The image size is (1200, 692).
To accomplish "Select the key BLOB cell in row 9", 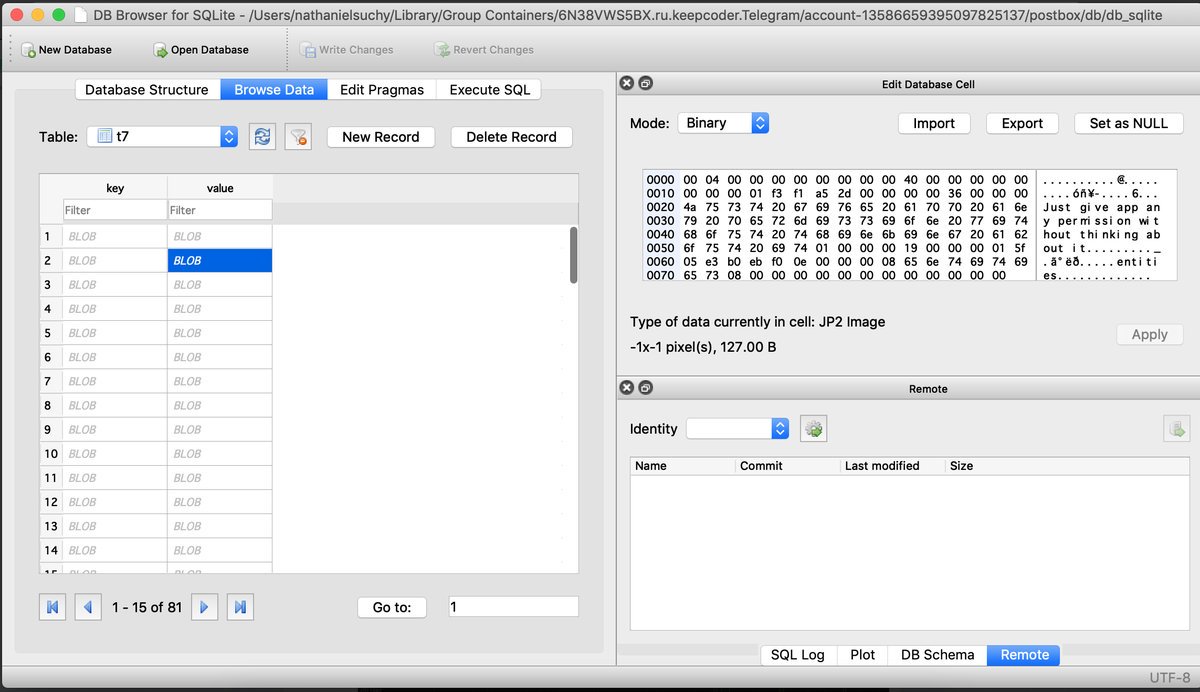I will (115, 429).
